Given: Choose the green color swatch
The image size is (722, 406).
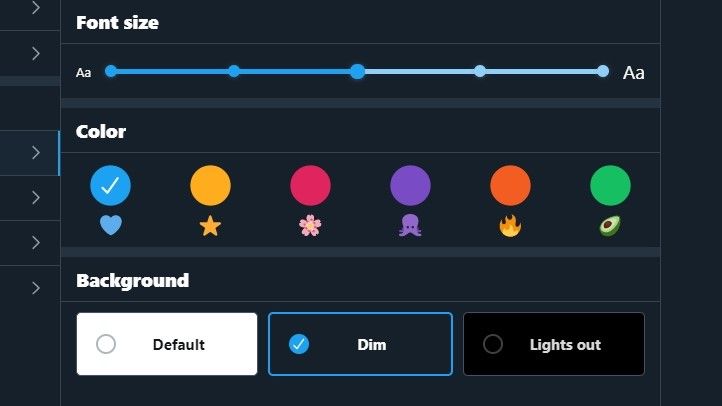Looking at the screenshot, I should pyautogui.click(x=610, y=186).
